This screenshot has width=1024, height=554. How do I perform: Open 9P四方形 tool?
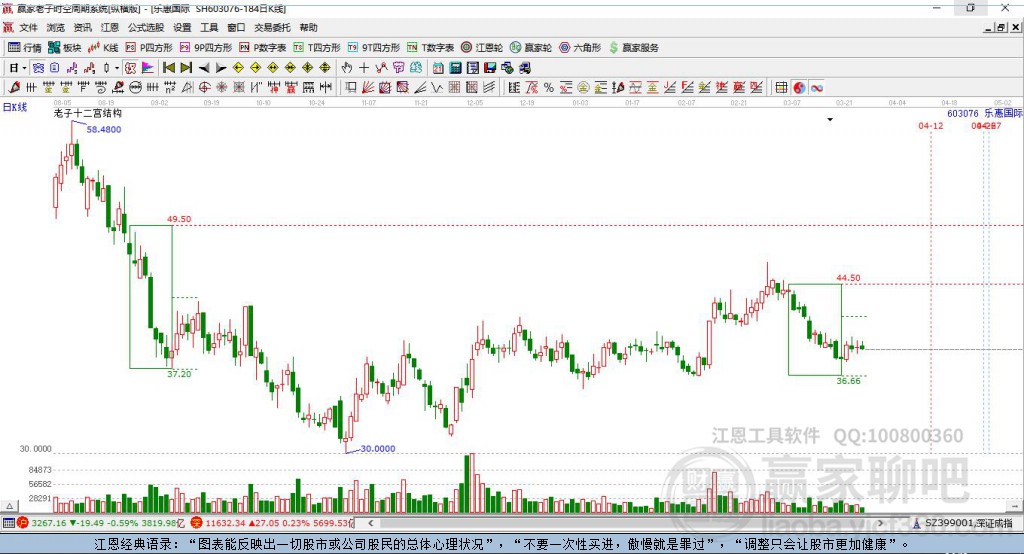(x=206, y=48)
